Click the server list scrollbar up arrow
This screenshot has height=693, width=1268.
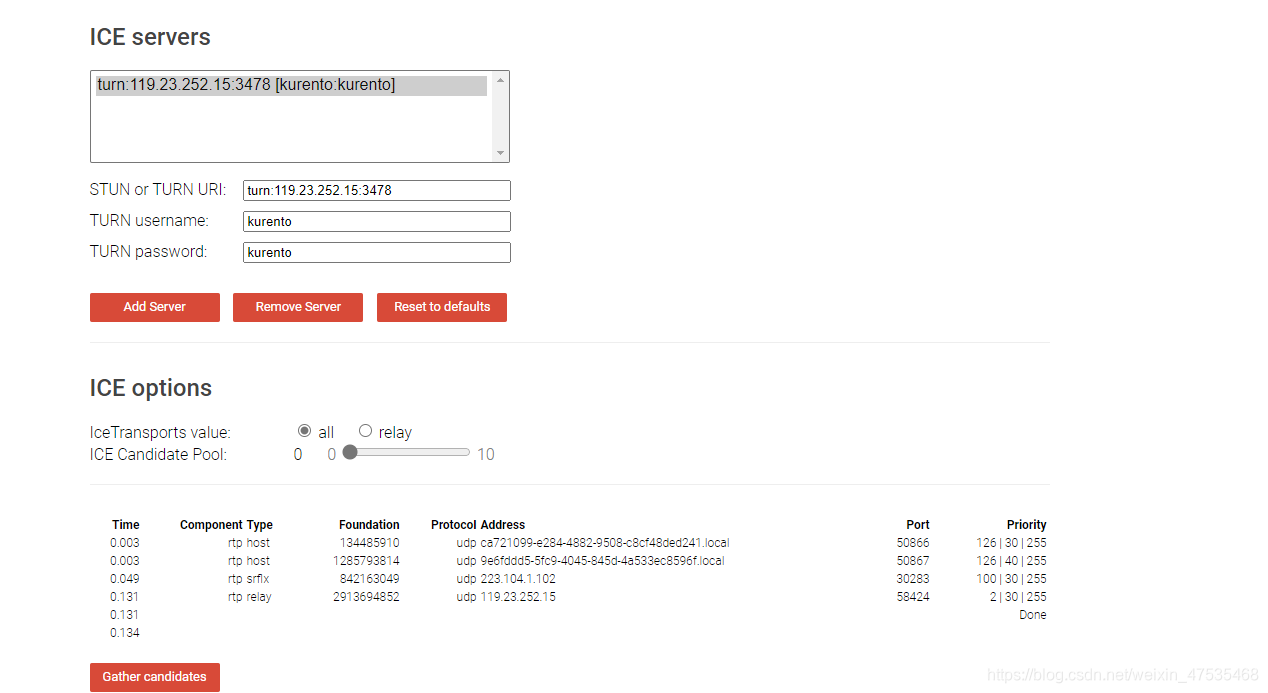(501, 80)
